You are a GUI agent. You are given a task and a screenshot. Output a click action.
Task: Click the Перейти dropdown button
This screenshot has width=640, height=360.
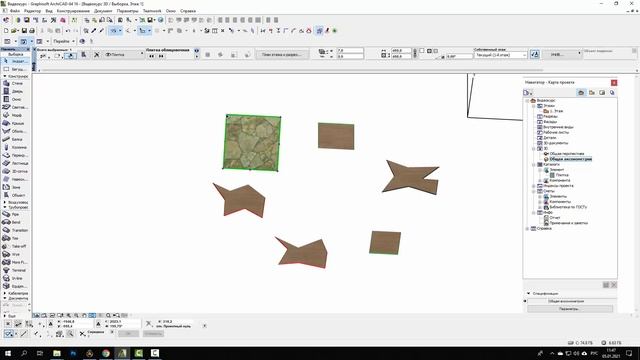(64, 41)
